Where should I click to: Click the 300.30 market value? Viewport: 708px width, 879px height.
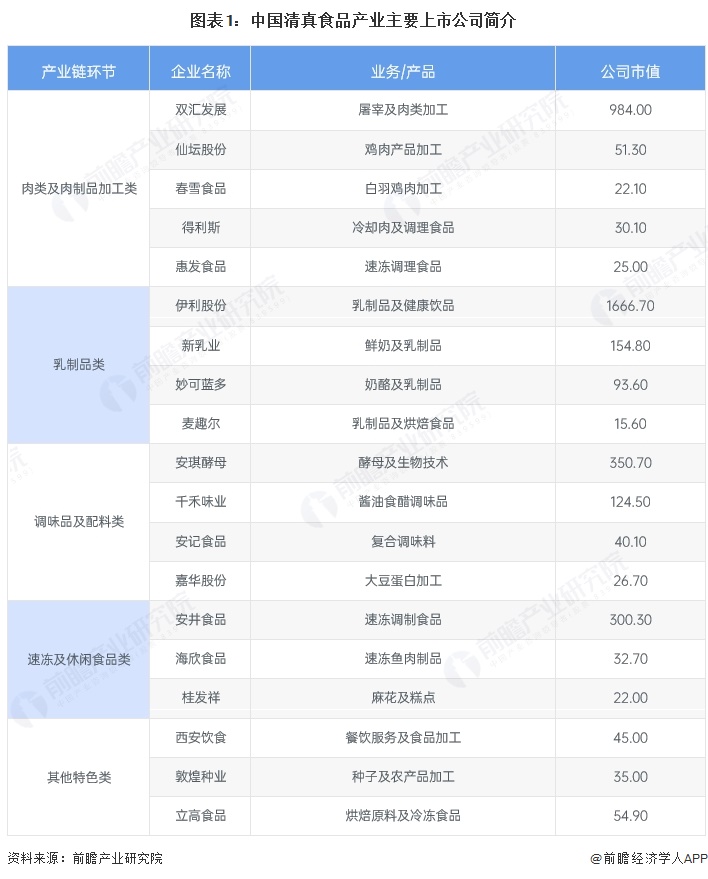[630, 619]
